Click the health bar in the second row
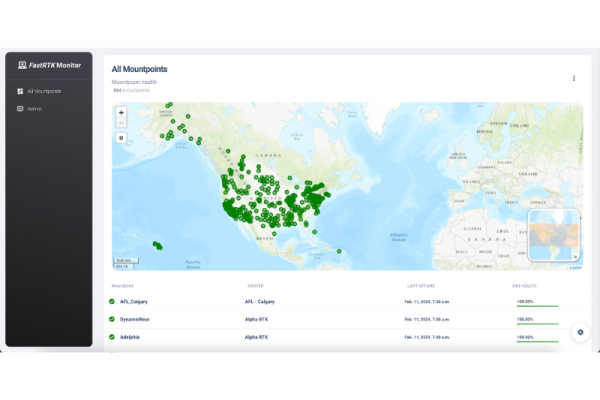This screenshot has height=400, width=600. (537, 324)
